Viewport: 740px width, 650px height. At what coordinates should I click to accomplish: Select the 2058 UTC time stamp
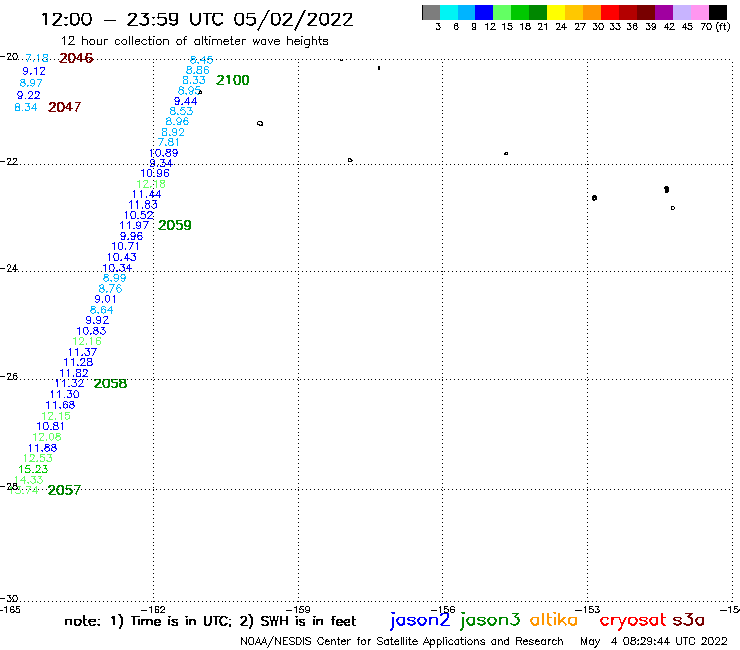(x=110, y=383)
